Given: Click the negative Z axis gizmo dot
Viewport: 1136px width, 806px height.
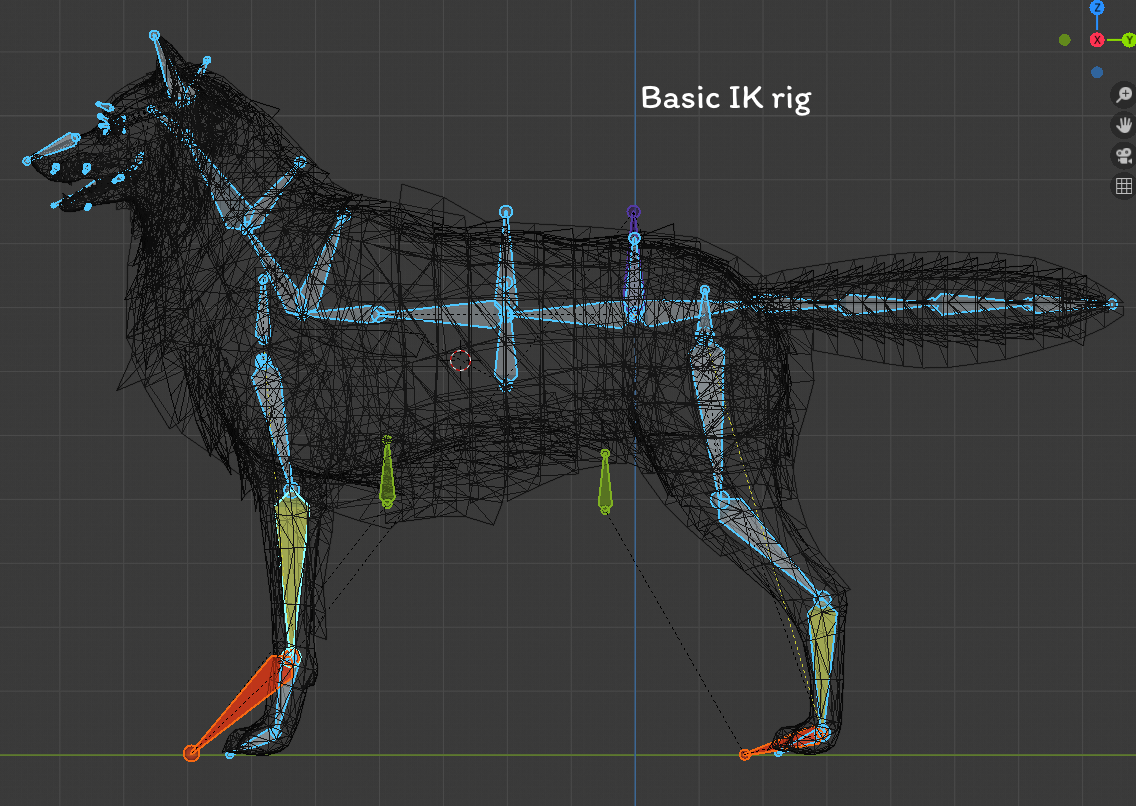Looking at the screenshot, I should pyautogui.click(x=1097, y=72).
